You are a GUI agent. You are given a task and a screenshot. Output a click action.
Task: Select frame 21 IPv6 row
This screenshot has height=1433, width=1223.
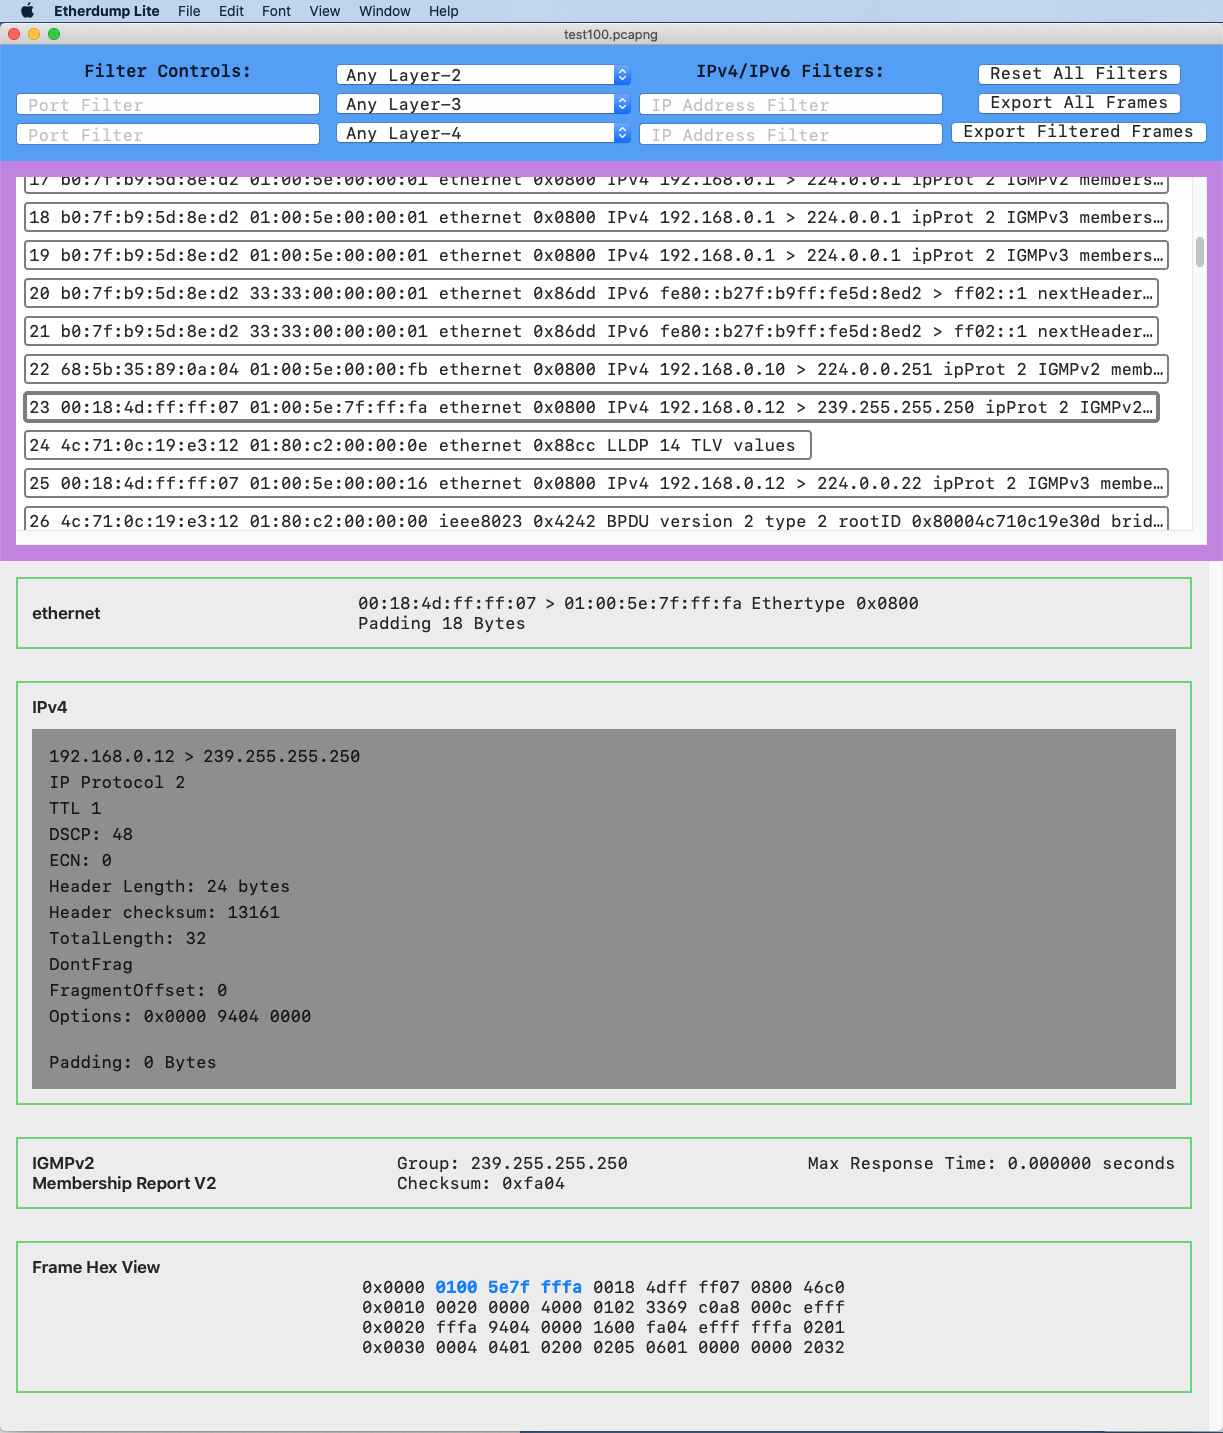tap(591, 331)
